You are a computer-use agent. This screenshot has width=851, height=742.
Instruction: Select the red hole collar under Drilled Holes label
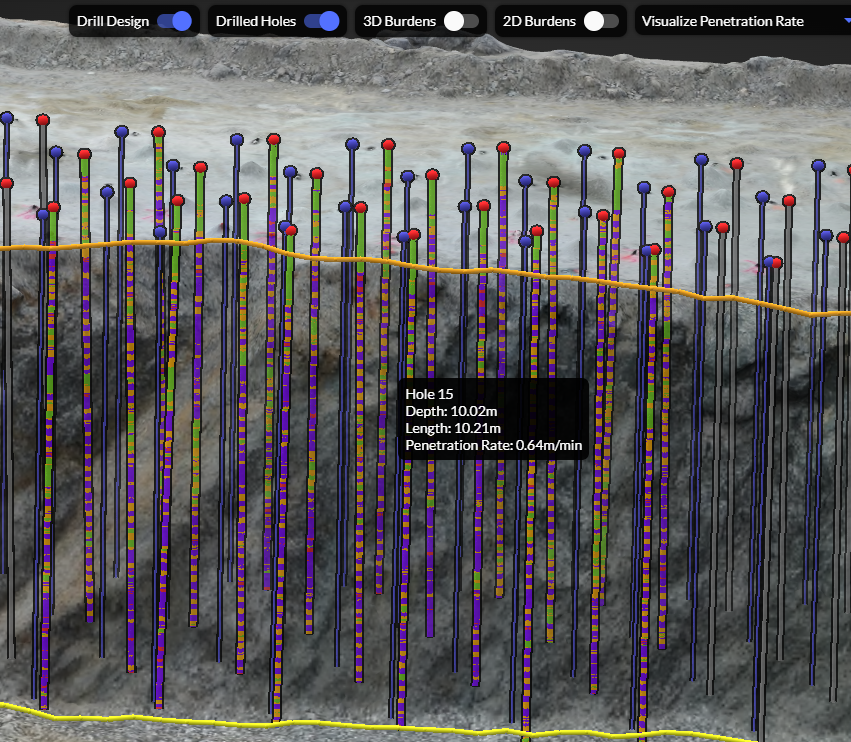[x=274, y=140]
